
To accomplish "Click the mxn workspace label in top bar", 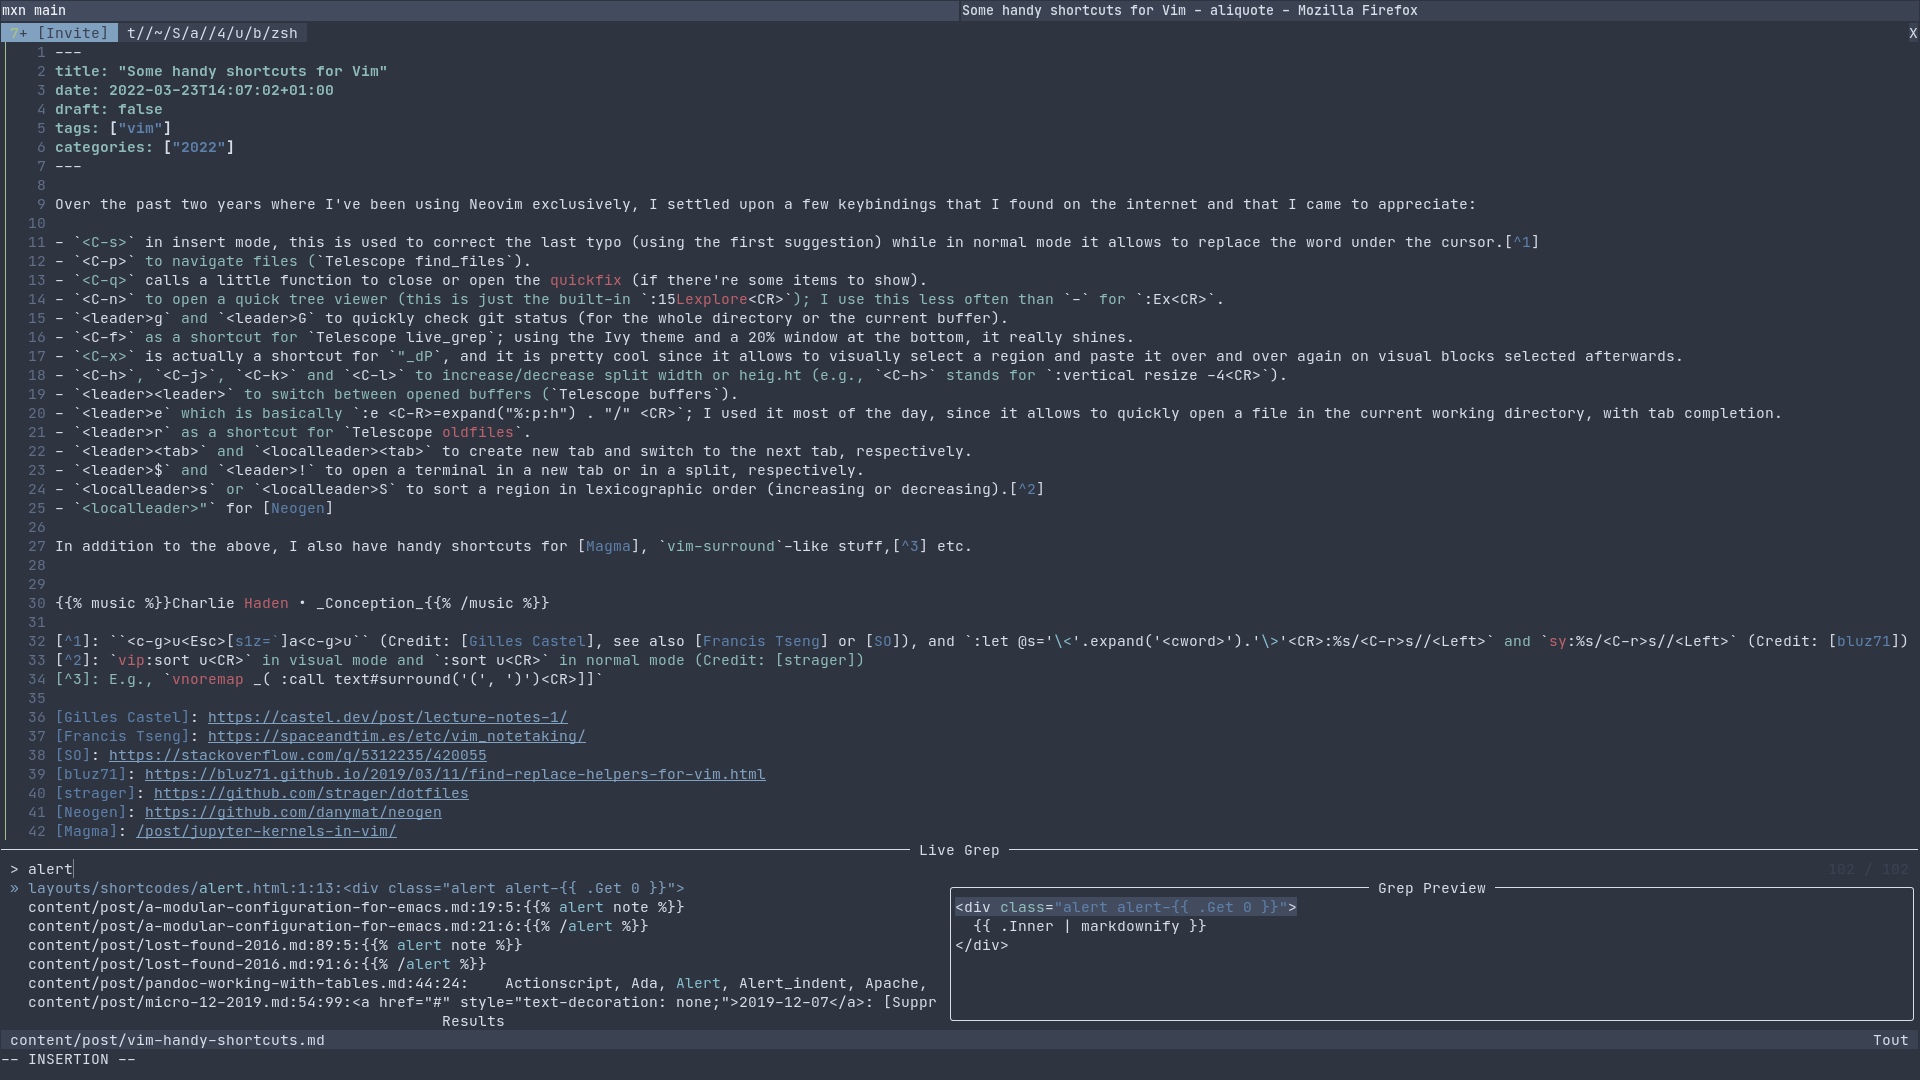I will click(x=14, y=10).
